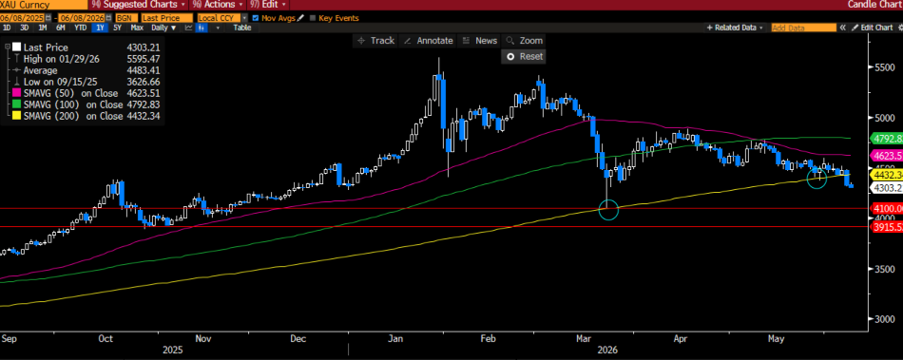Click the High marker icon in legend

(18, 59)
